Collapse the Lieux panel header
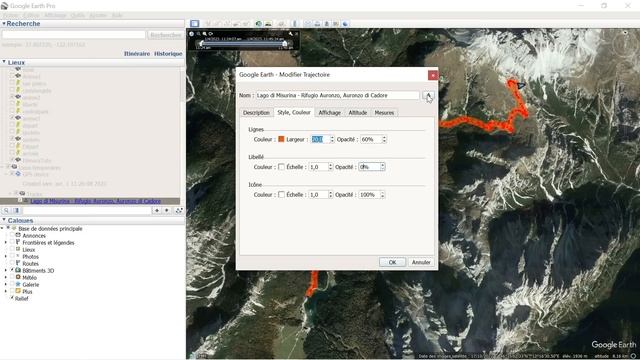The height and width of the screenshot is (360, 640). click(4, 62)
